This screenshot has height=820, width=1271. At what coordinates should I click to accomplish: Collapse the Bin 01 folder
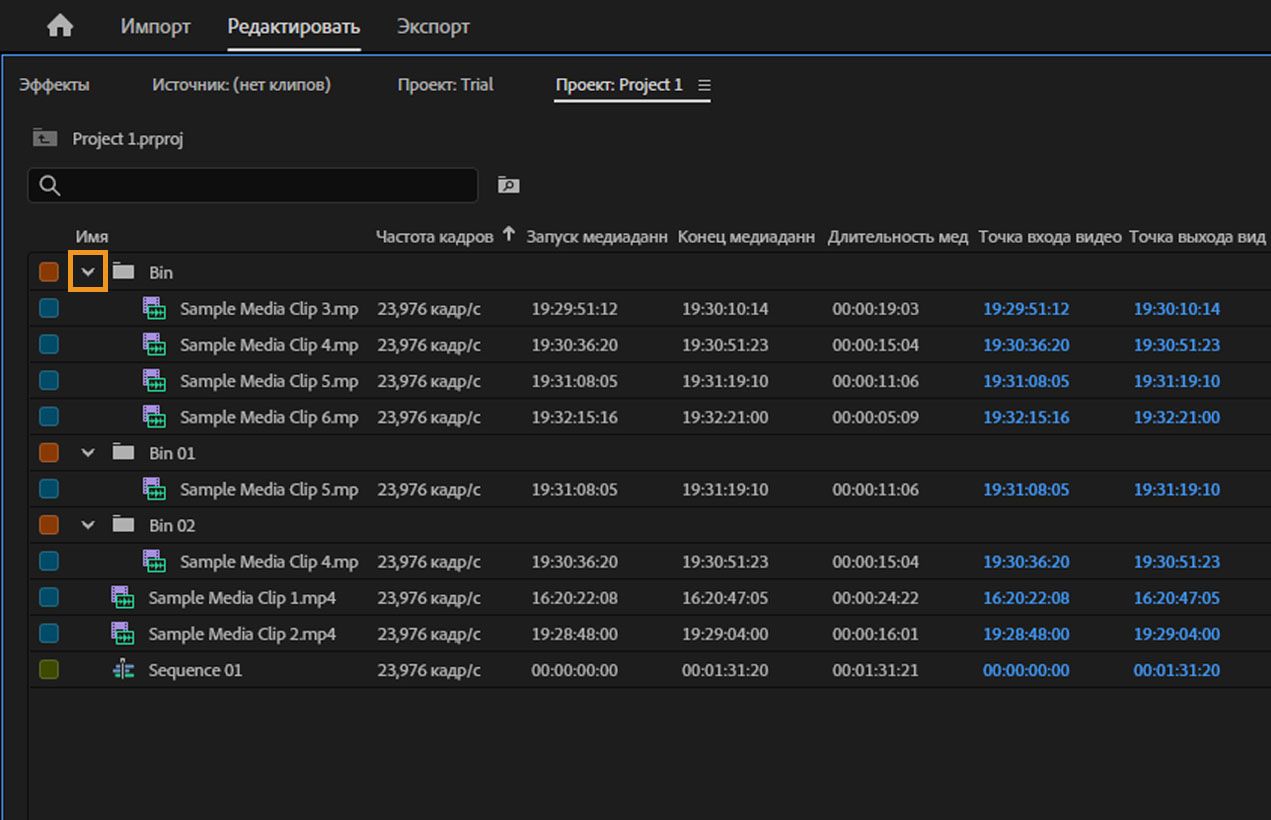point(88,453)
